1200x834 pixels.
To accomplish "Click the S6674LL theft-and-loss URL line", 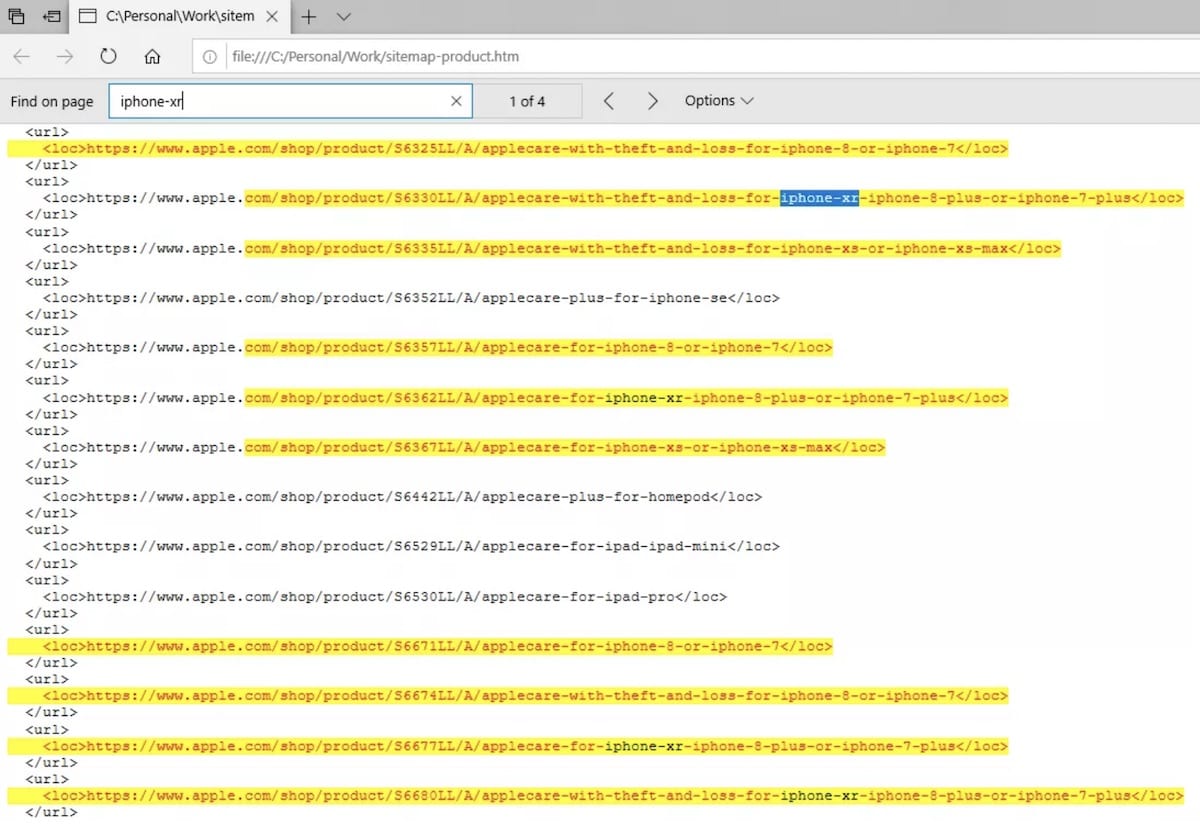I will coord(525,696).
